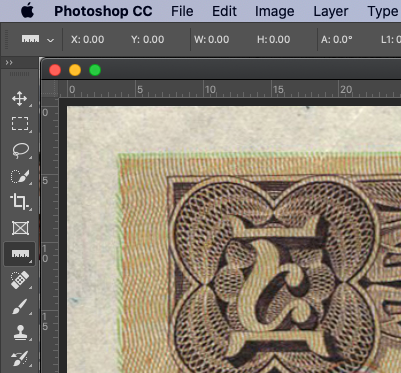Click the W: 0.00 value in options bar
This screenshot has height=373, width=401.
[x=212, y=40]
